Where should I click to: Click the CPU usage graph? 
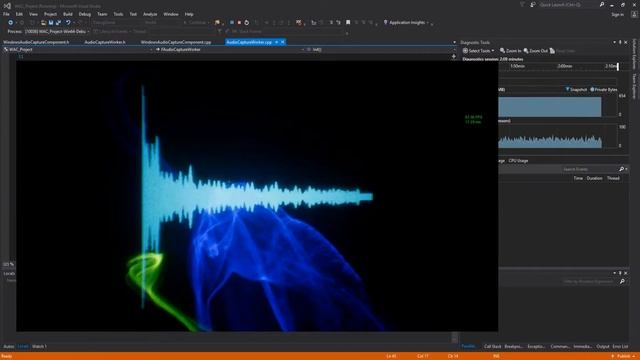coord(550,141)
